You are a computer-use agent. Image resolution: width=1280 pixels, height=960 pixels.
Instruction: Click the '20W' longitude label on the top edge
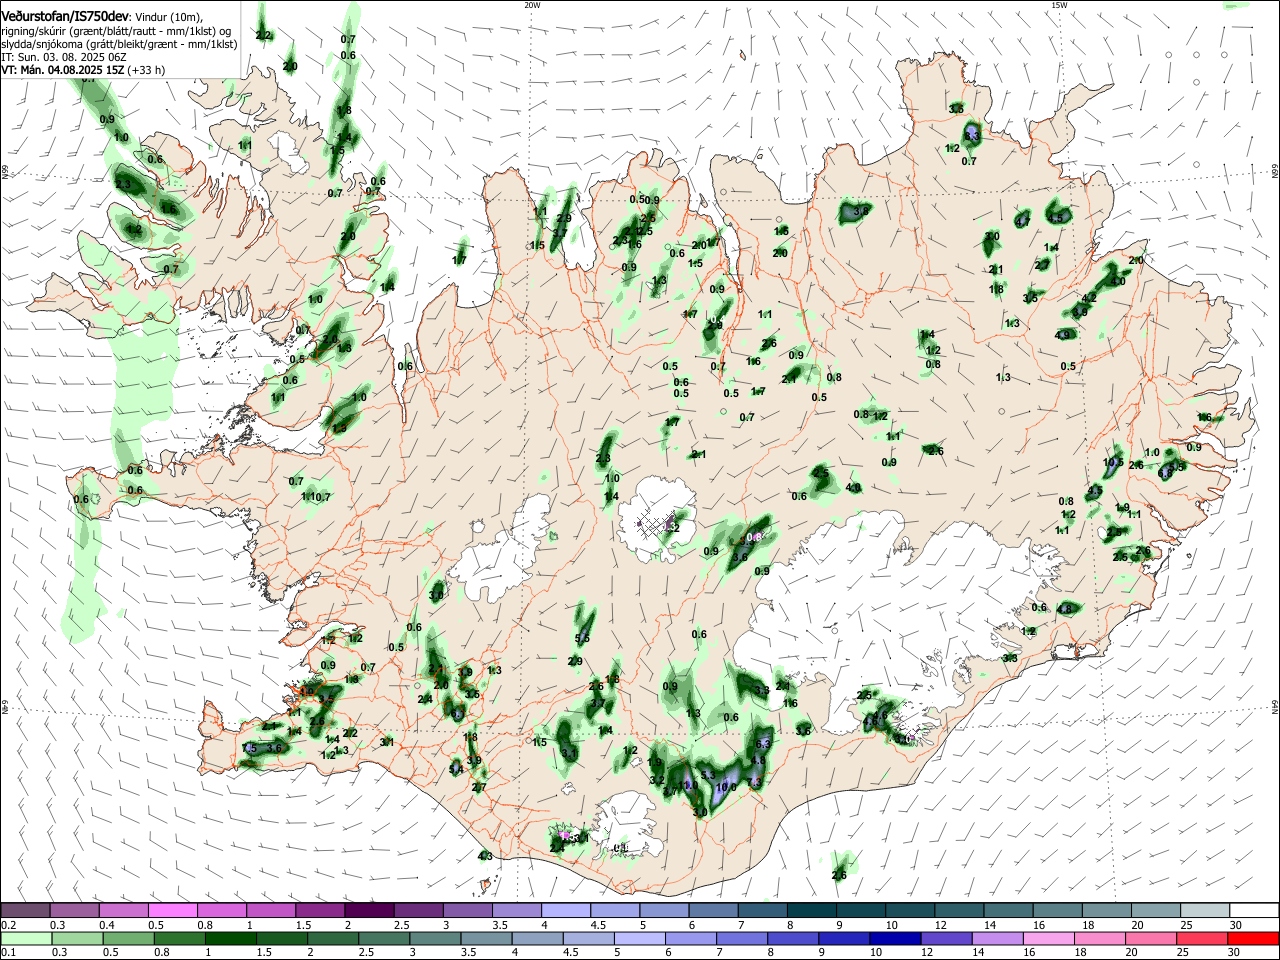click(x=532, y=5)
